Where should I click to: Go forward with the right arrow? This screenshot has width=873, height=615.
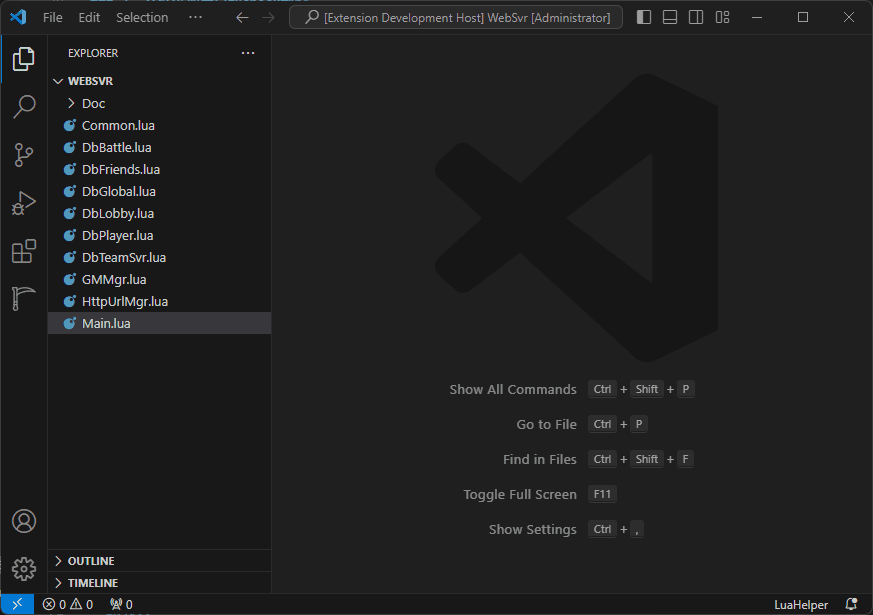click(268, 18)
